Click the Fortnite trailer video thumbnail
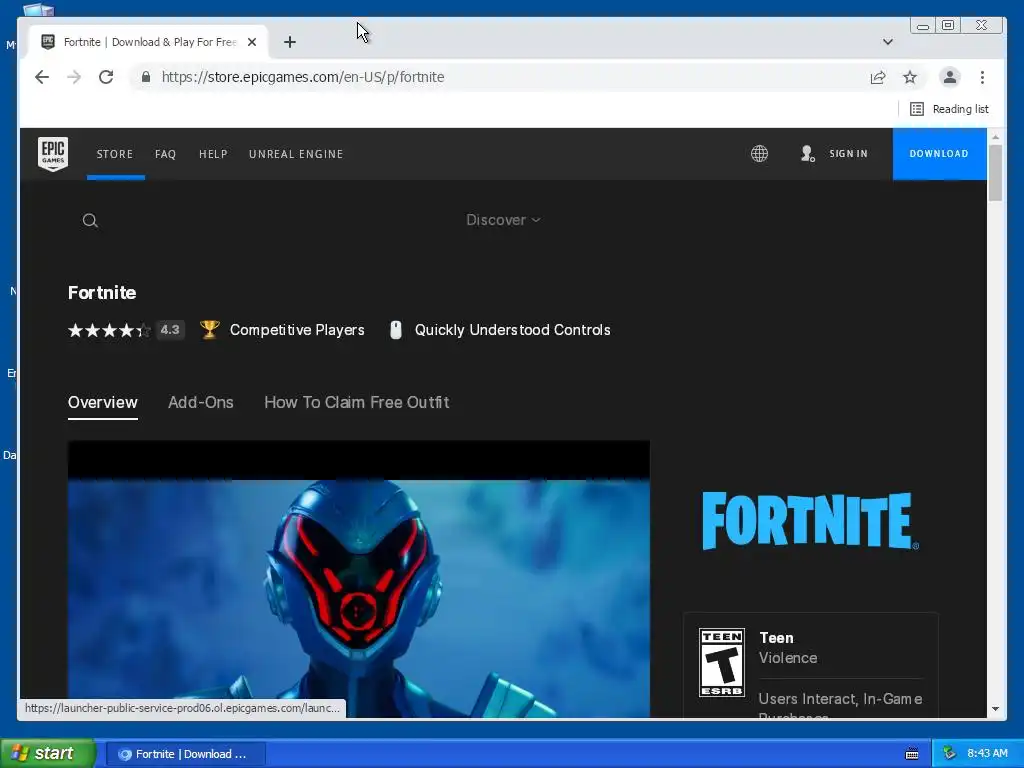Viewport: 1024px width, 768px height. point(359,579)
